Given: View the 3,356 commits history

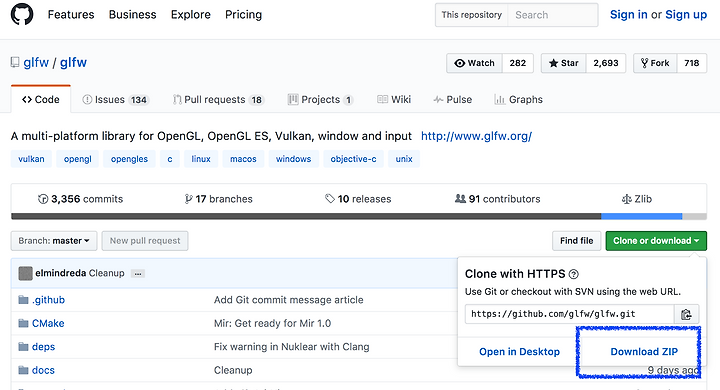Looking at the screenshot, I should tap(81, 199).
